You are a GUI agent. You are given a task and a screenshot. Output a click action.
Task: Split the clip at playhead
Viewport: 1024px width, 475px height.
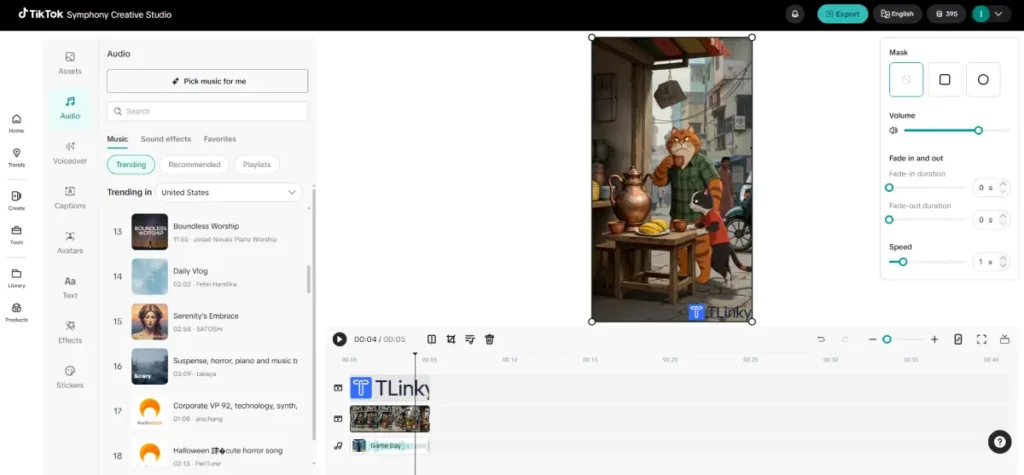click(x=432, y=339)
